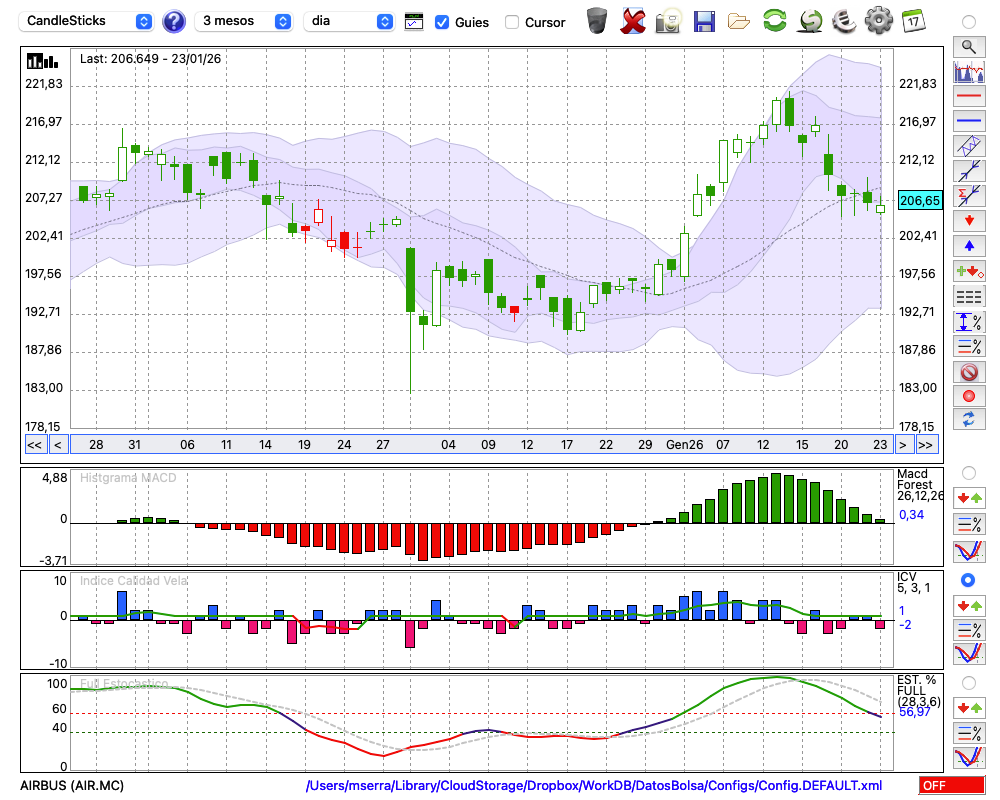Click the blue help question mark icon
Screen dimensions: 1000x800
(x=174, y=21)
